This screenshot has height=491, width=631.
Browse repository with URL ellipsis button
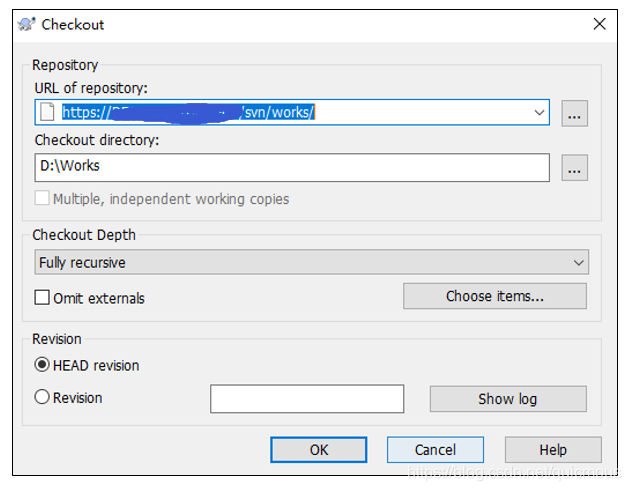tap(574, 113)
